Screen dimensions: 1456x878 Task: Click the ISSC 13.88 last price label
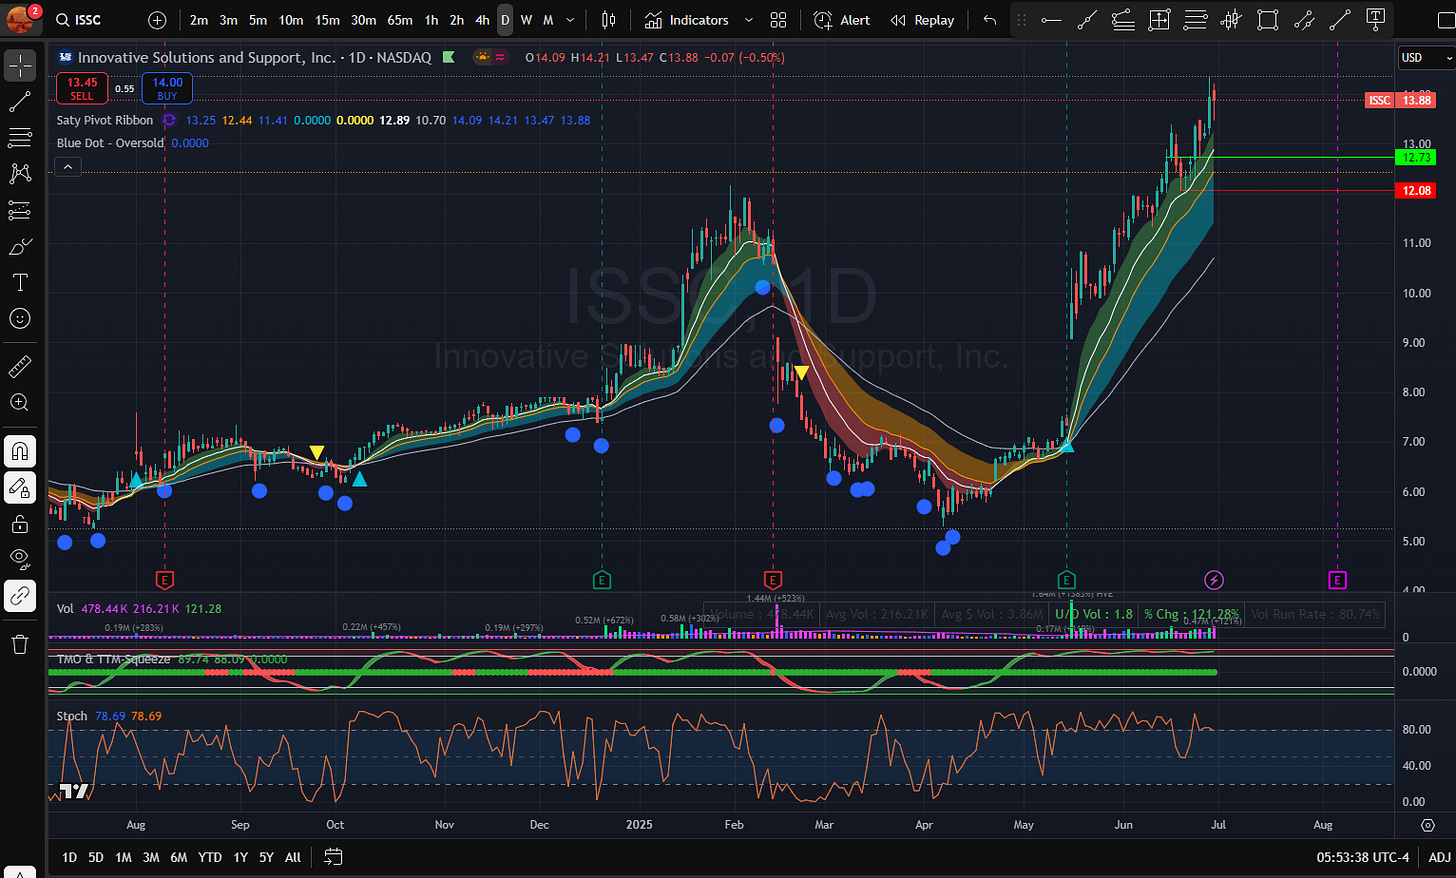click(x=1400, y=100)
